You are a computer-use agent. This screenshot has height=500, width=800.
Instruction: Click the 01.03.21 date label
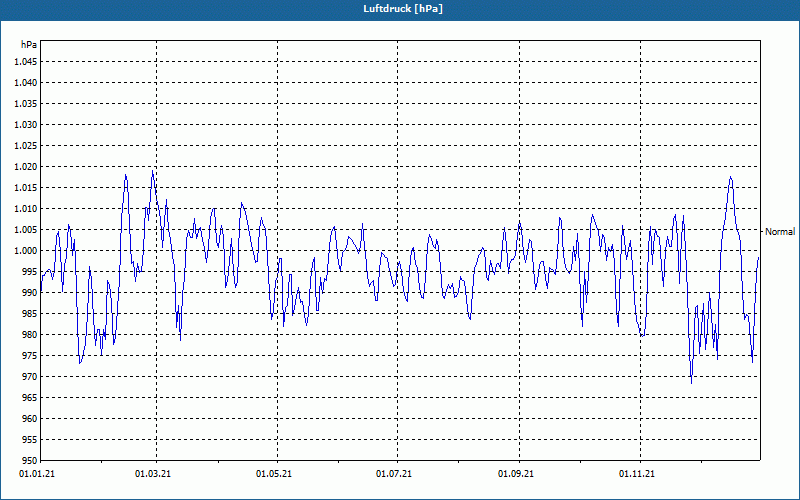point(153,474)
